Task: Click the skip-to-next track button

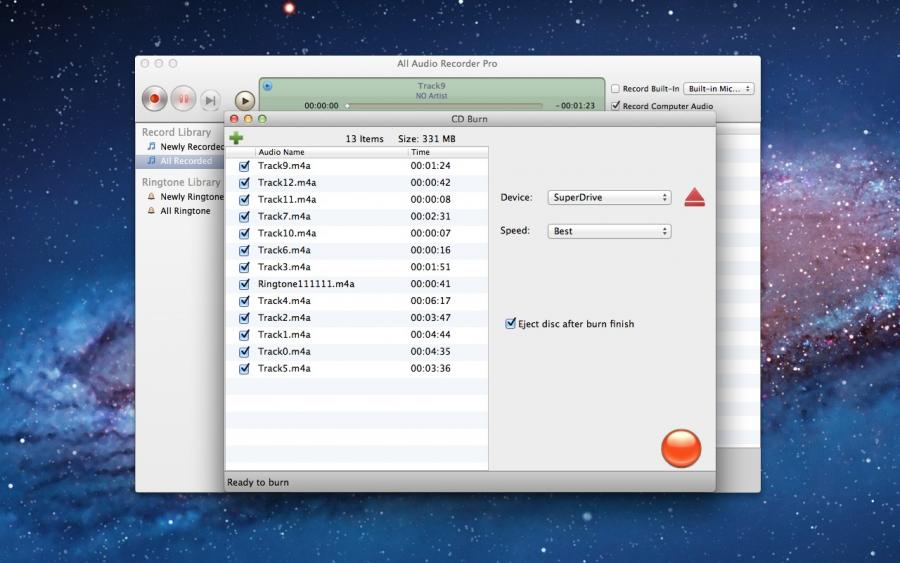Action: tap(211, 100)
